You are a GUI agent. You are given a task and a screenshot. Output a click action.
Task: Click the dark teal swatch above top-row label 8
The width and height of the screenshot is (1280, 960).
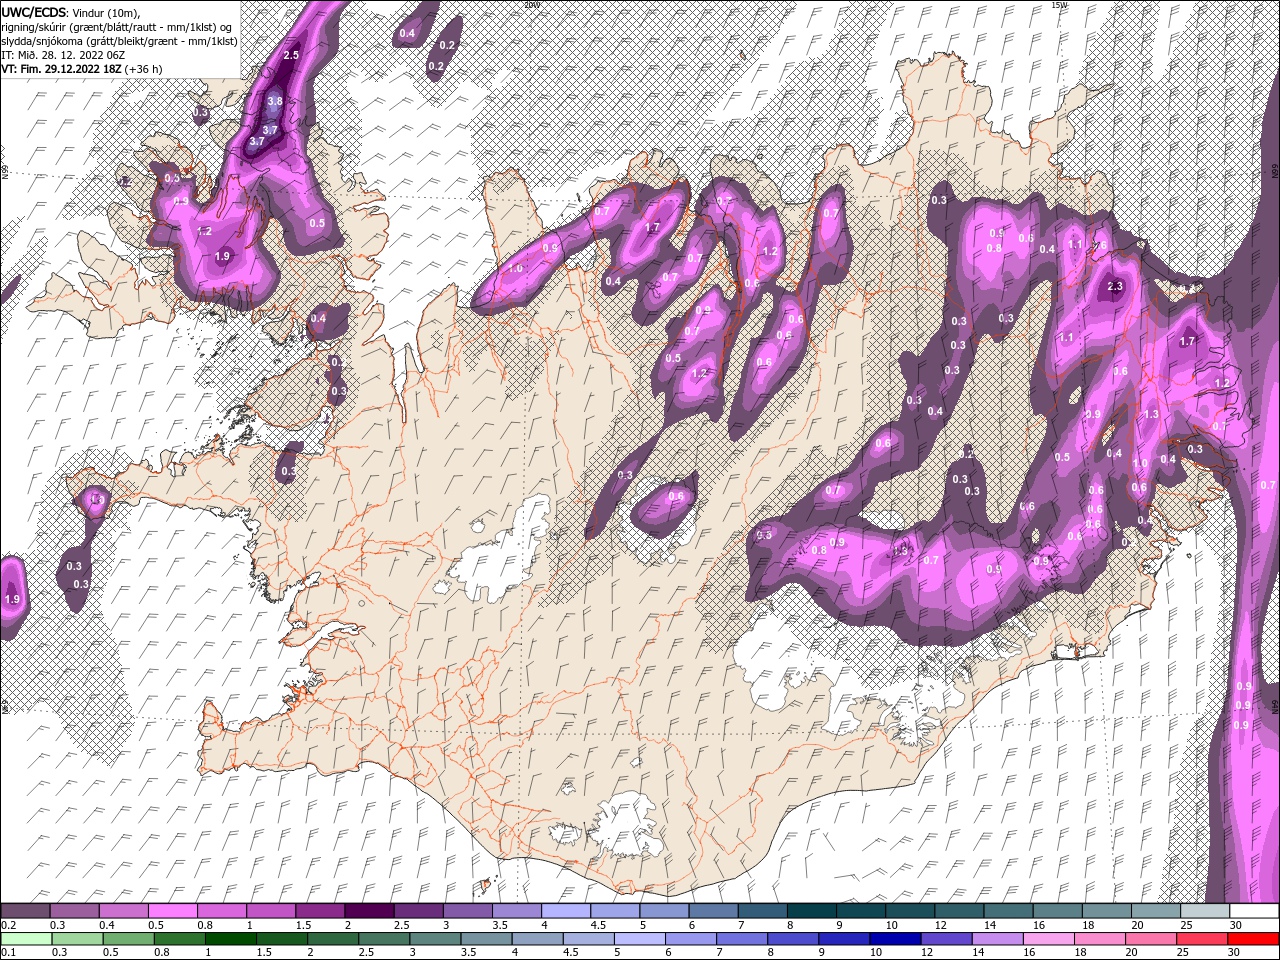click(x=810, y=911)
